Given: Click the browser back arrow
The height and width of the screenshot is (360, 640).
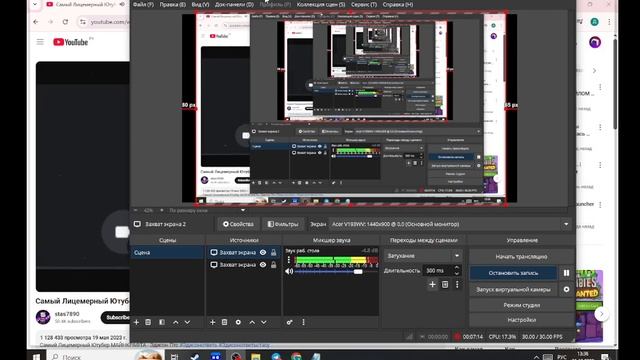Looking at the screenshot, I should [x=36, y=22].
